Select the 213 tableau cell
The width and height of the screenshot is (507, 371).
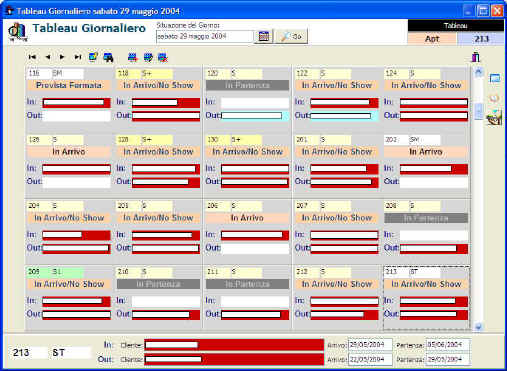pyautogui.click(x=481, y=39)
